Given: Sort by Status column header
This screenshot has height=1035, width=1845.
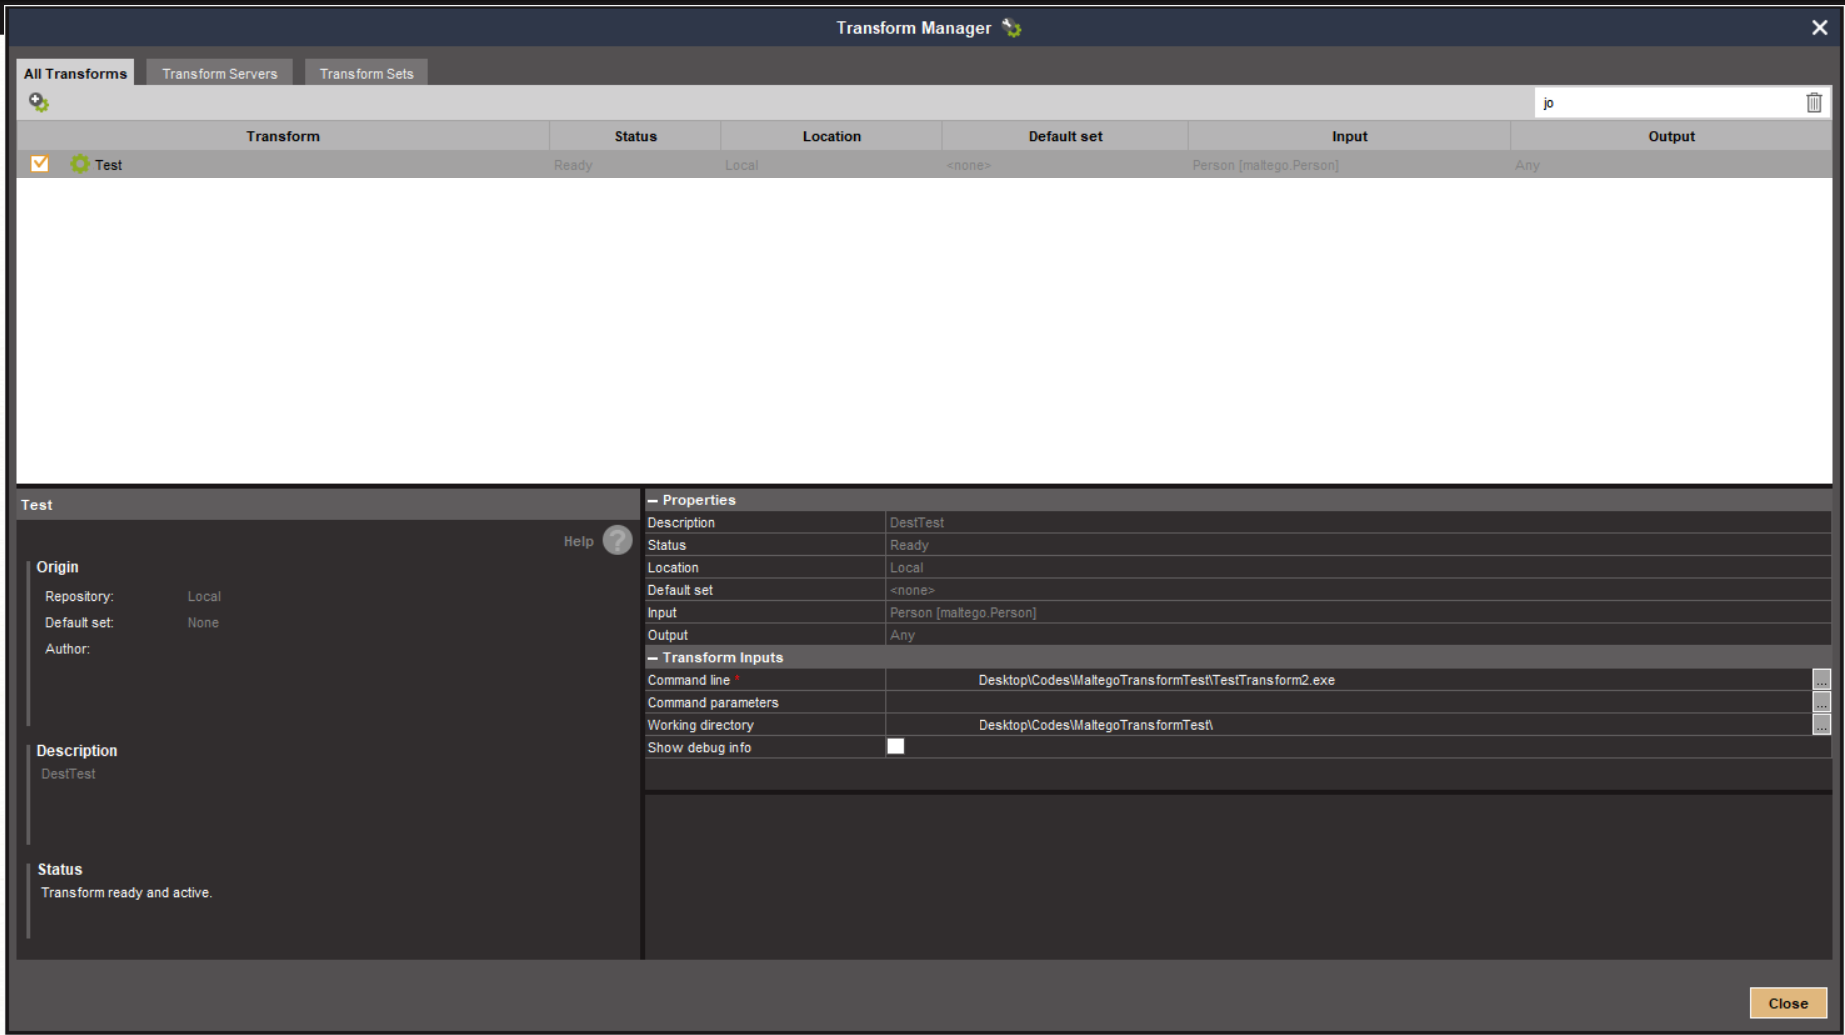Looking at the screenshot, I should coord(635,136).
